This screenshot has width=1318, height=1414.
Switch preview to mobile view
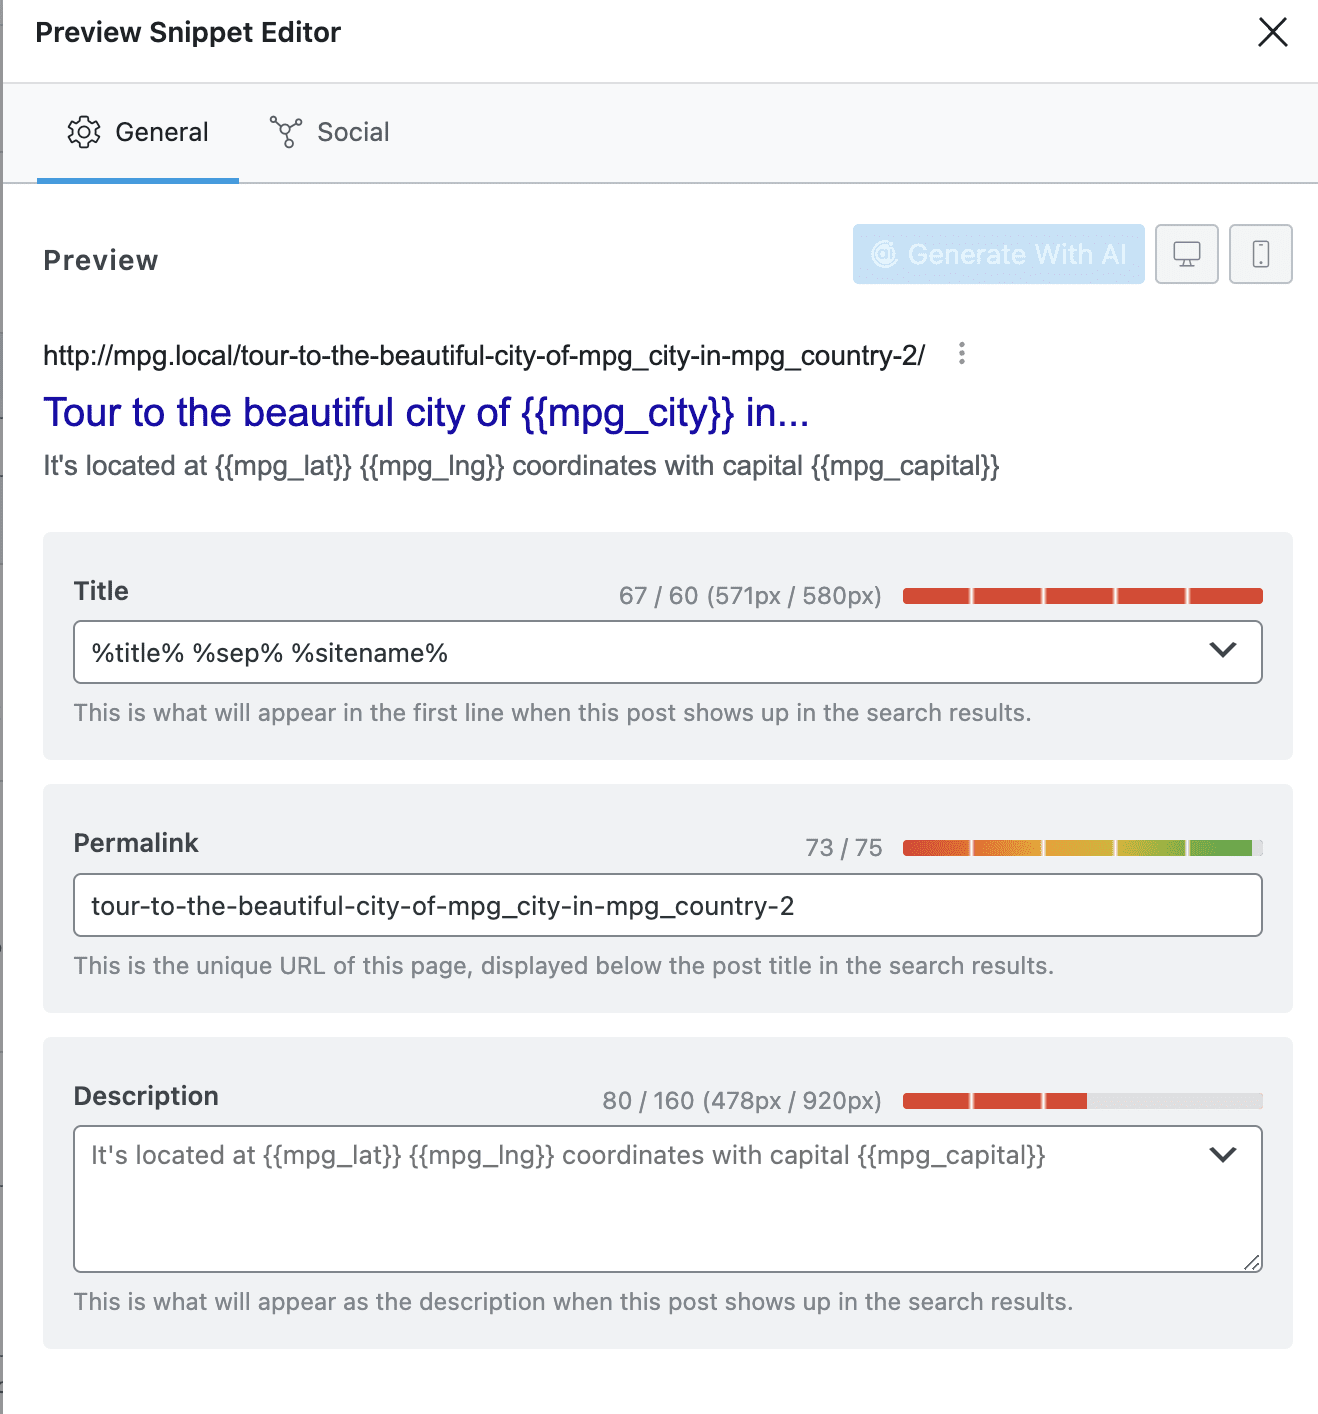point(1260,254)
